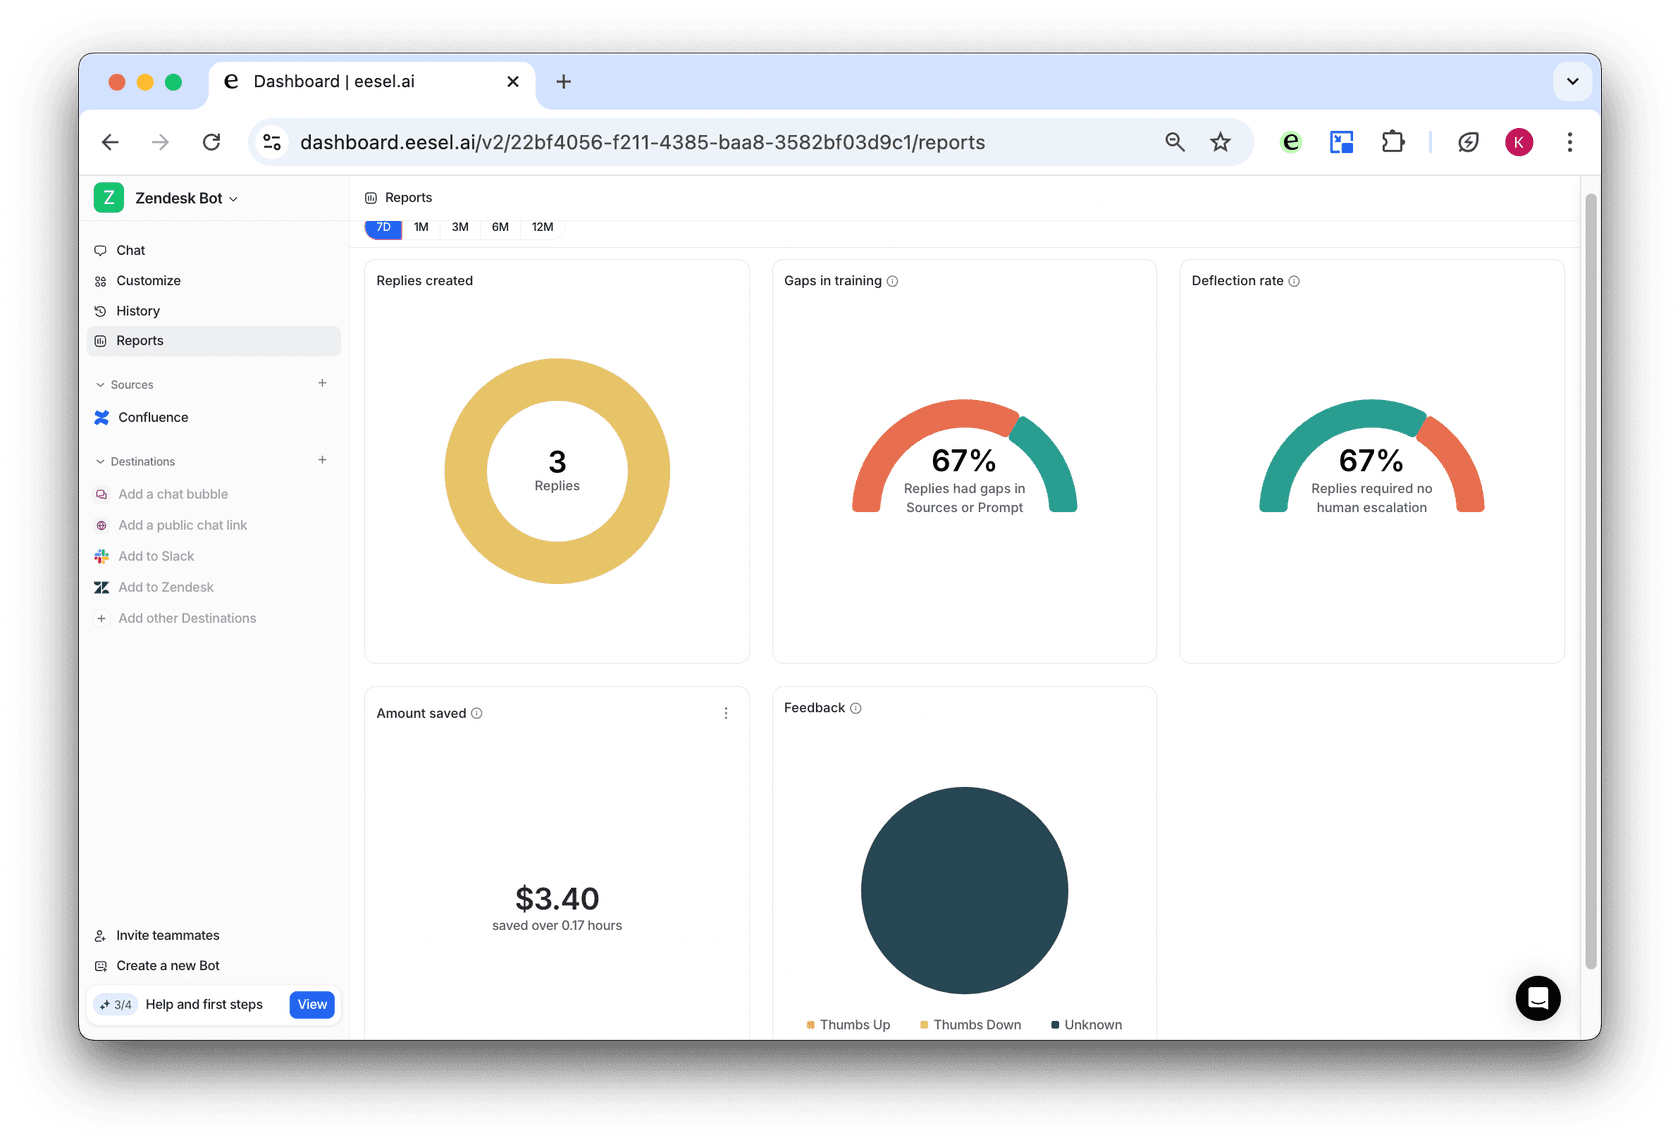Click plus icon next to Destinations
The height and width of the screenshot is (1144, 1680).
click(x=322, y=460)
